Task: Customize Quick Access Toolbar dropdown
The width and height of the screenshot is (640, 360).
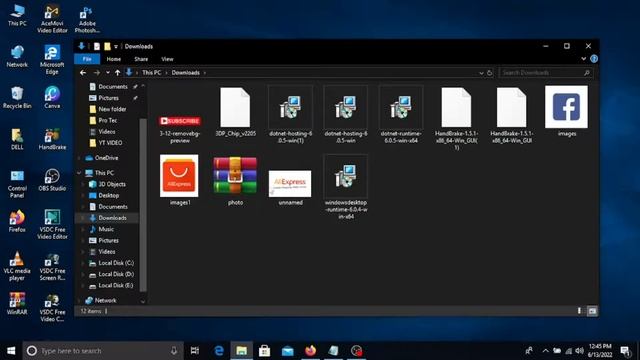Action: coord(116,47)
